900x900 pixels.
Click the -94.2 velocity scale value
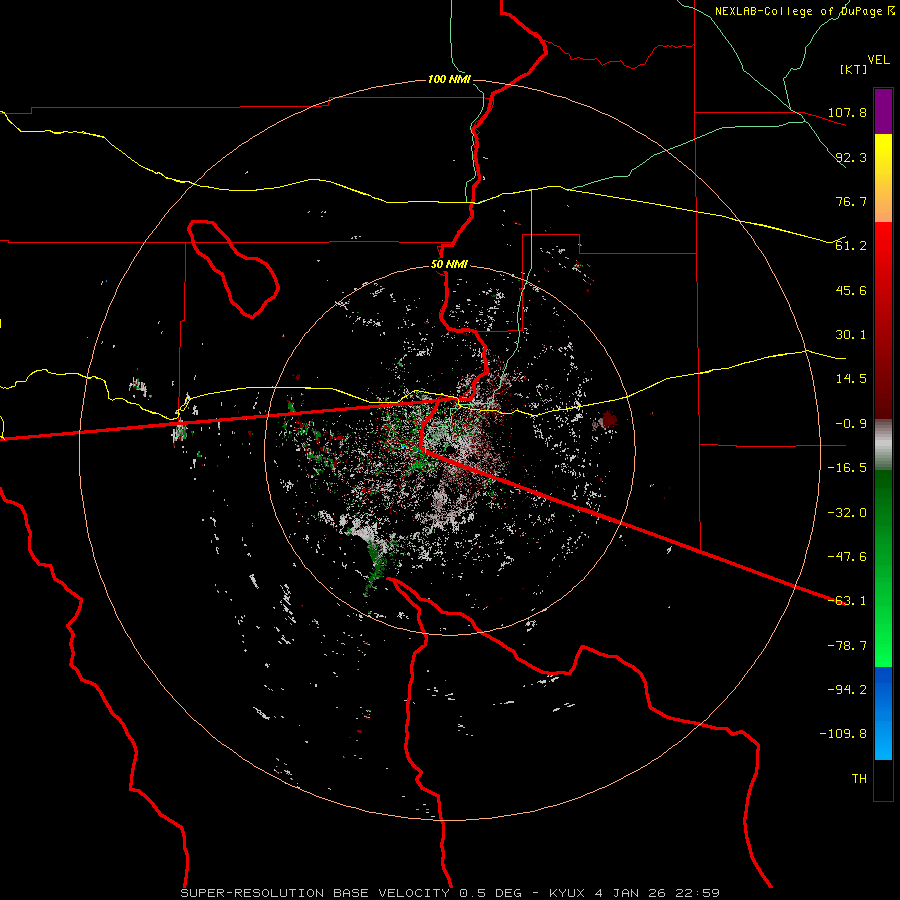848,690
